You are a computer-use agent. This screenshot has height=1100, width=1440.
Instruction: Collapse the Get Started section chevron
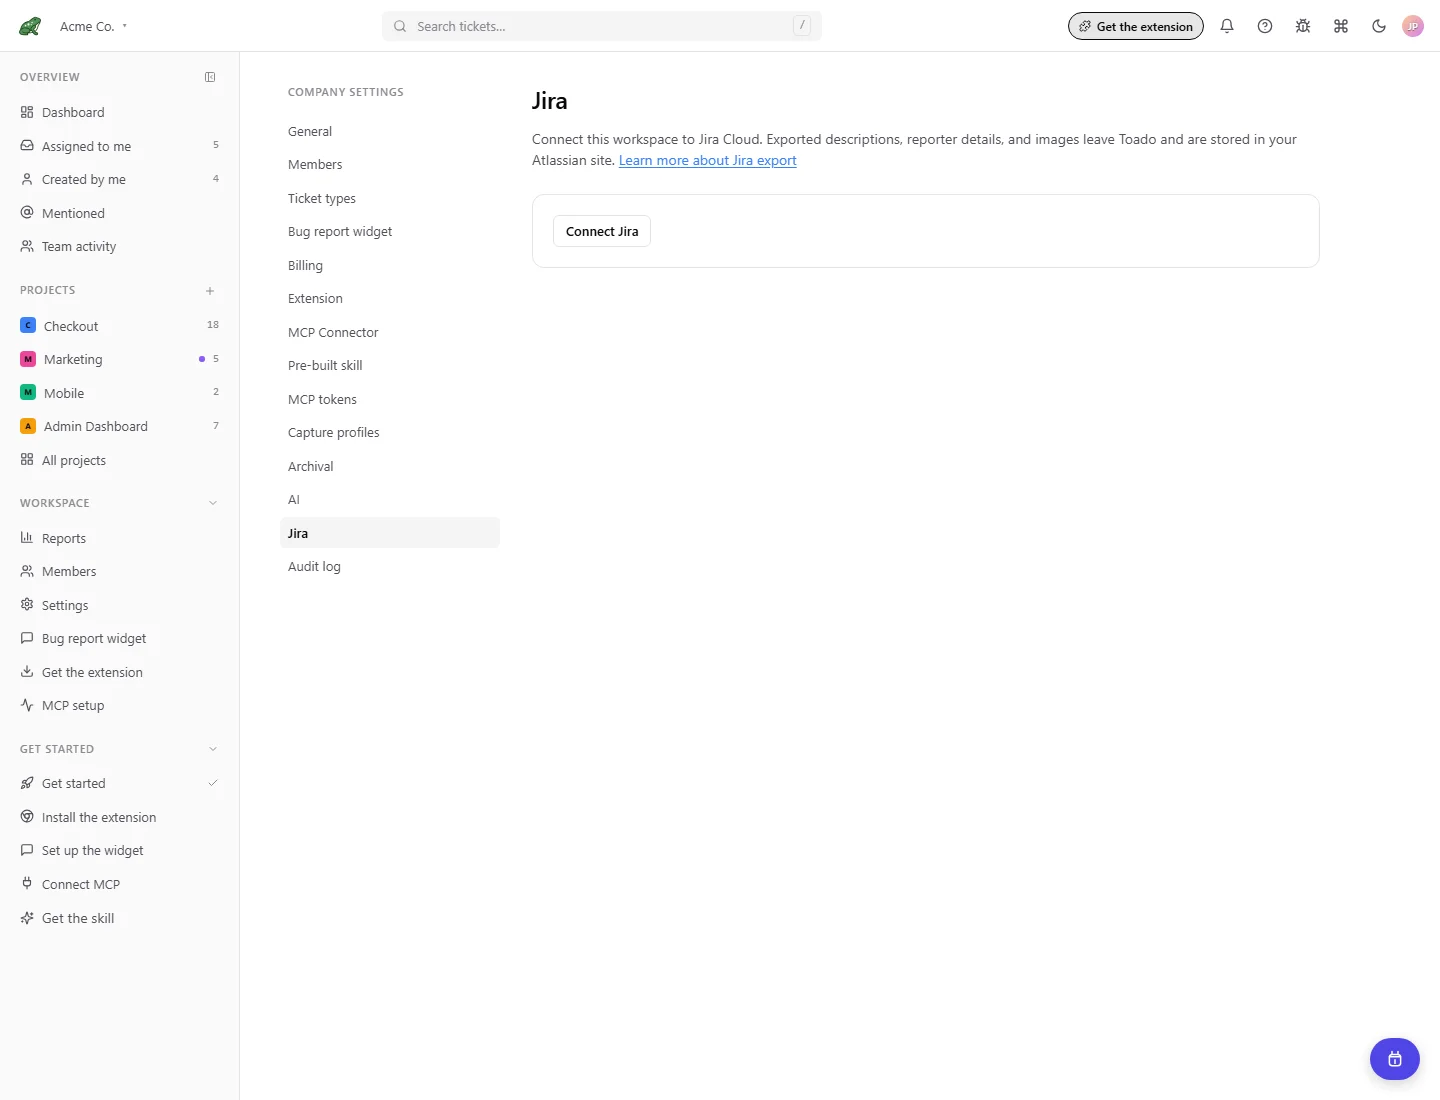(212, 749)
